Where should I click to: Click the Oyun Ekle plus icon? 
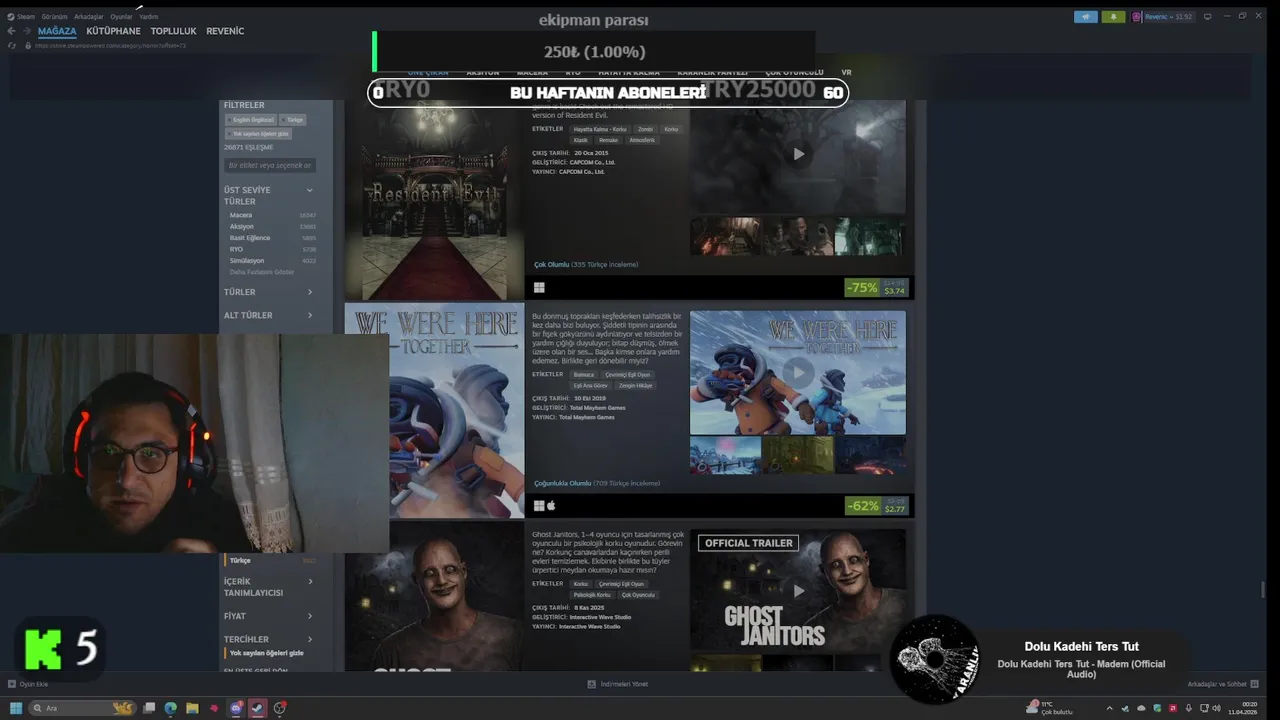point(12,684)
